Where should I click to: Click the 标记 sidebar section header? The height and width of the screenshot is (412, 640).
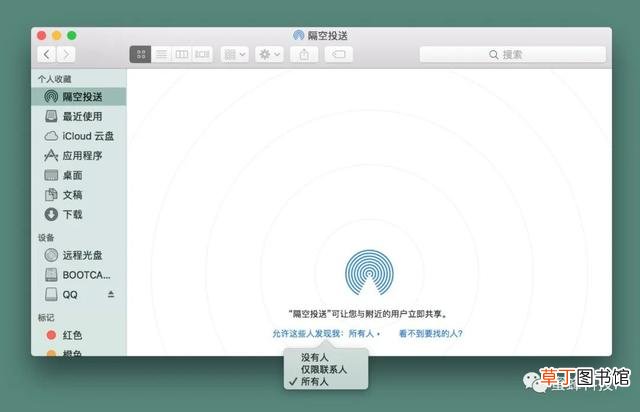[46, 318]
